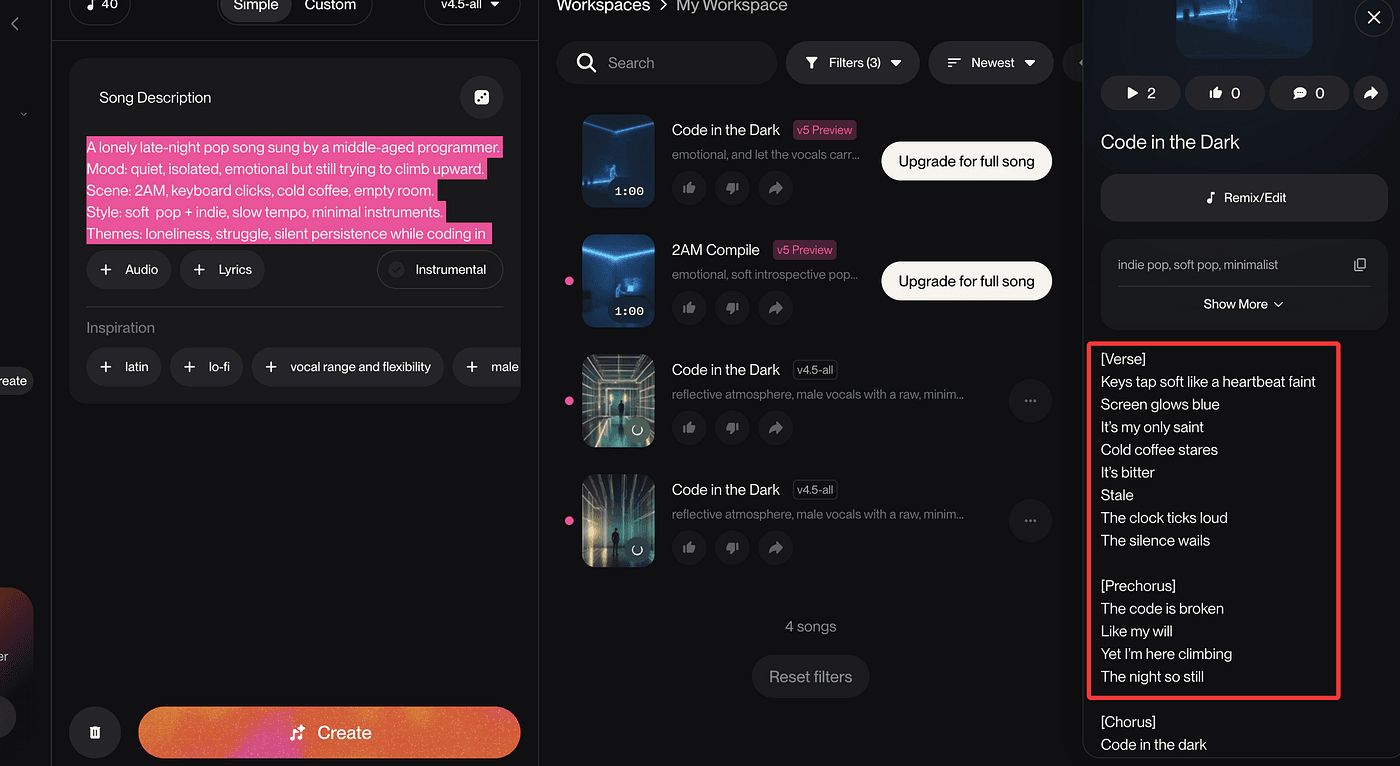Like the 2AM Compile song

689,308
